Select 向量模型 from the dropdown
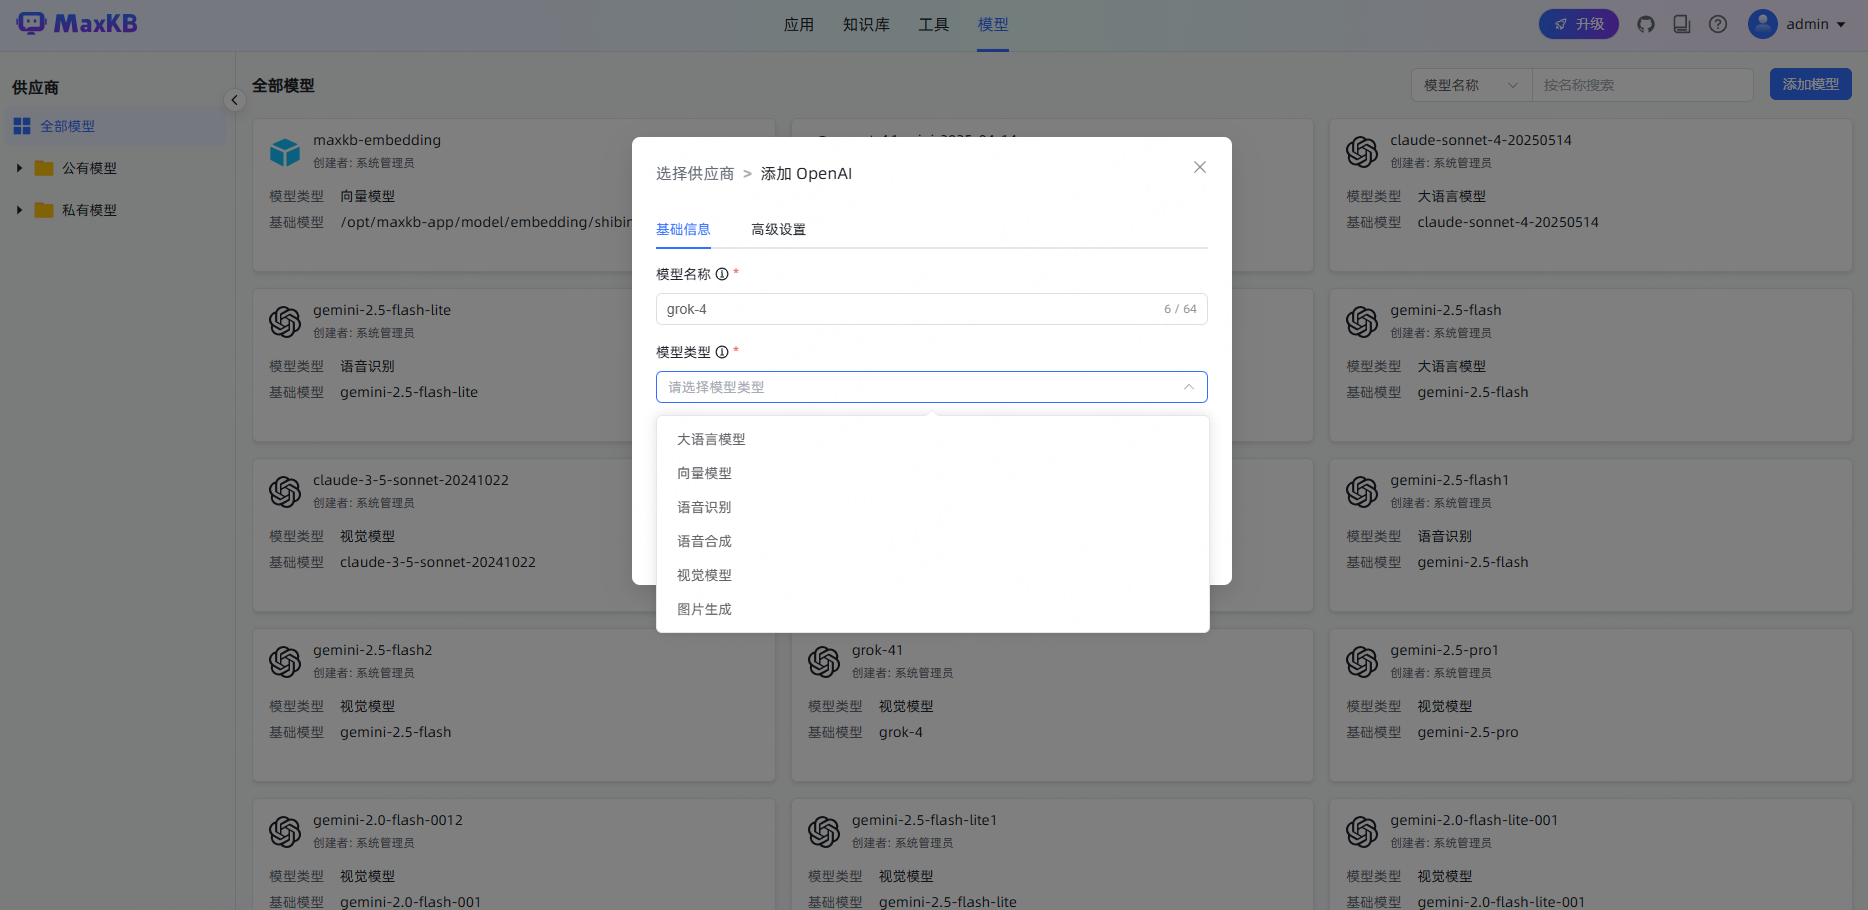 click(x=933, y=473)
